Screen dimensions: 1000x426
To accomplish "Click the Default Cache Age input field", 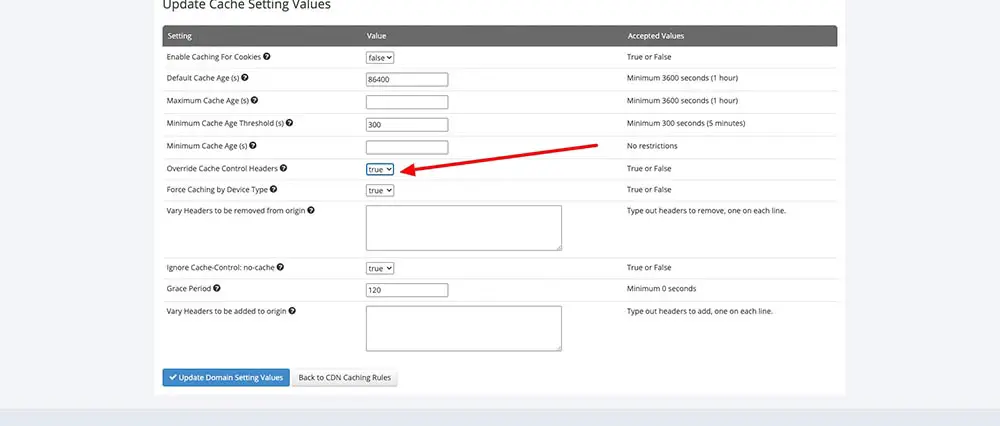I will click(x=407, y=80).
